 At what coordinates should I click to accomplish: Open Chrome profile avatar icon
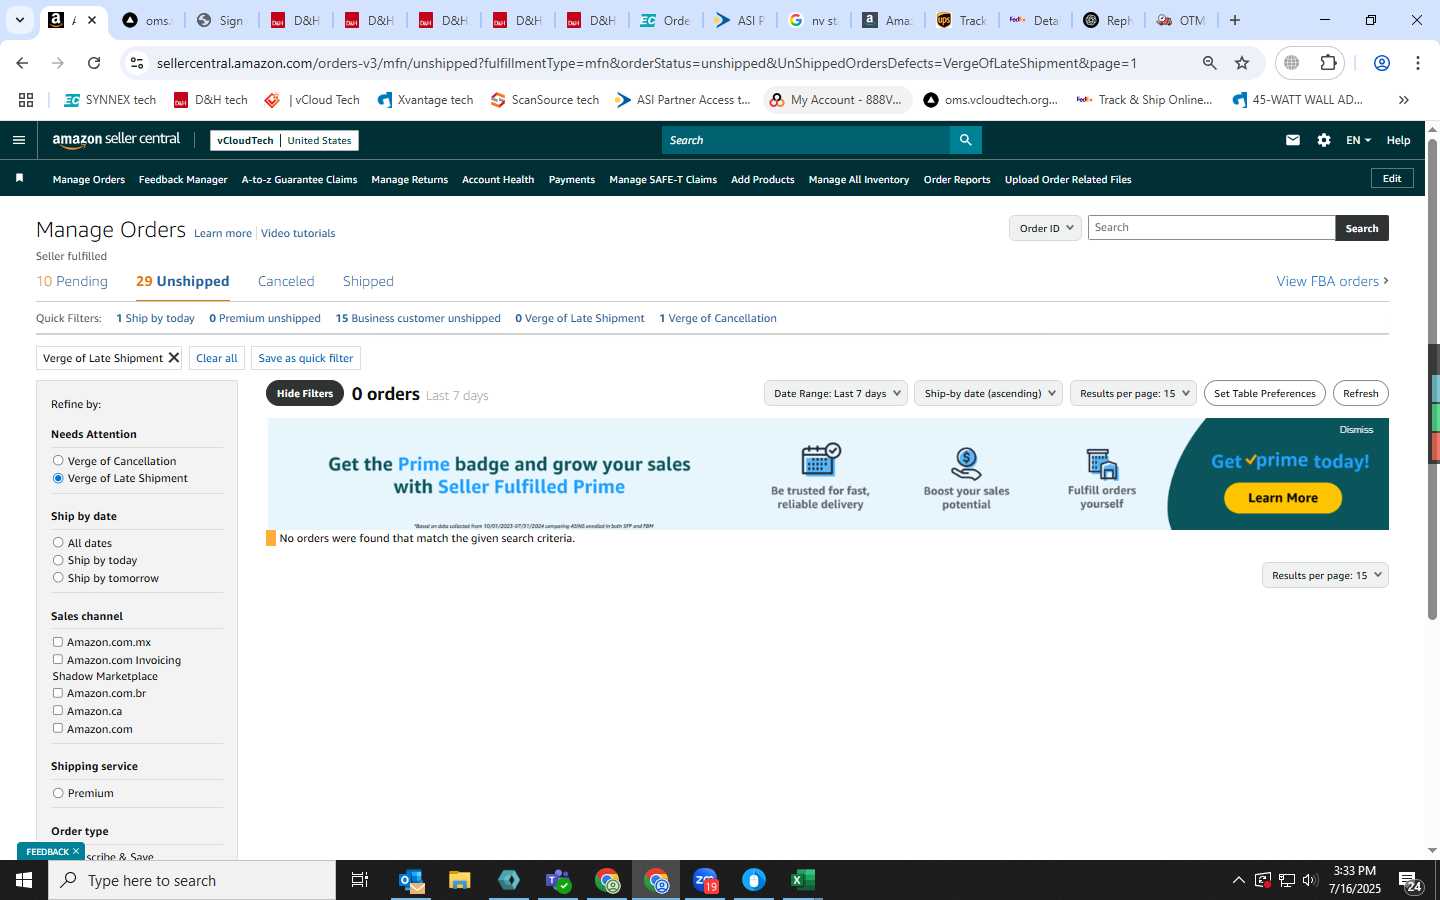pyautogui.click(x=1382, y=63)
